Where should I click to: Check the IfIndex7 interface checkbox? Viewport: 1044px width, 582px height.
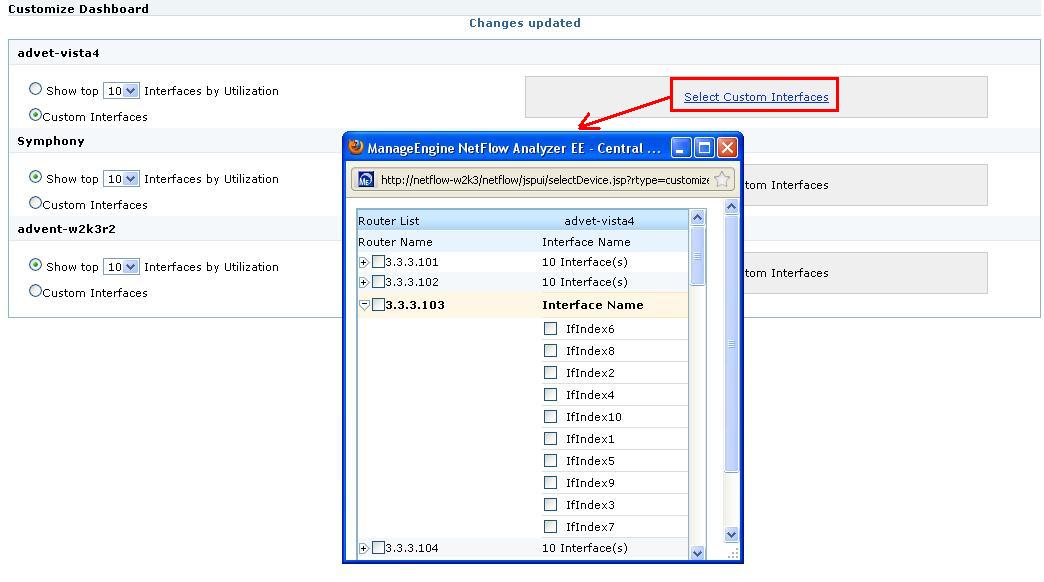pyautogui.click(x=551, y=526)
